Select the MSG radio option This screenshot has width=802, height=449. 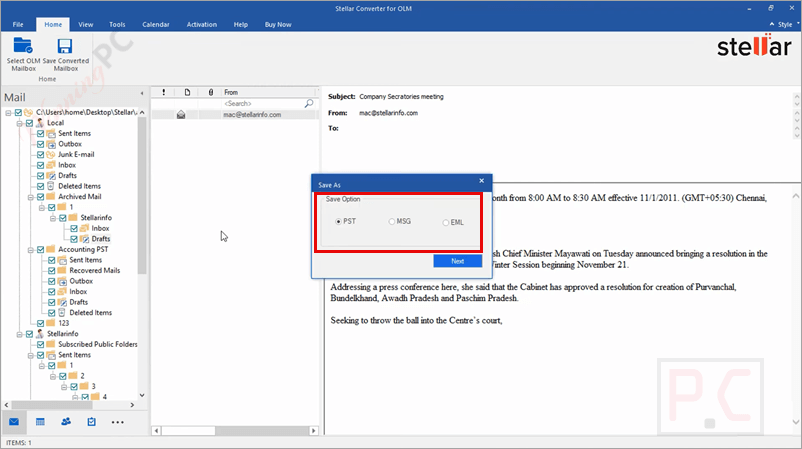point(392,222)
